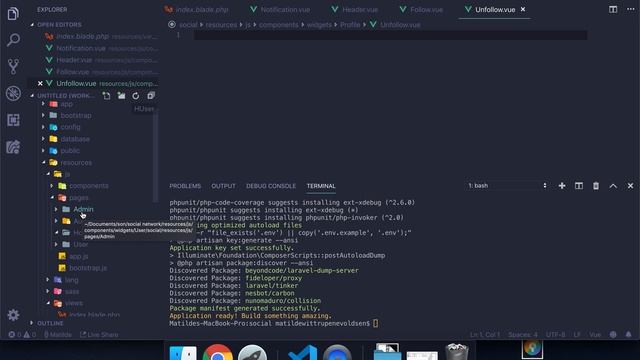The height and width of the screenshot is (360, 640).
Task: Change file encoding via UTF-8
Action: (x=556, y=335)
